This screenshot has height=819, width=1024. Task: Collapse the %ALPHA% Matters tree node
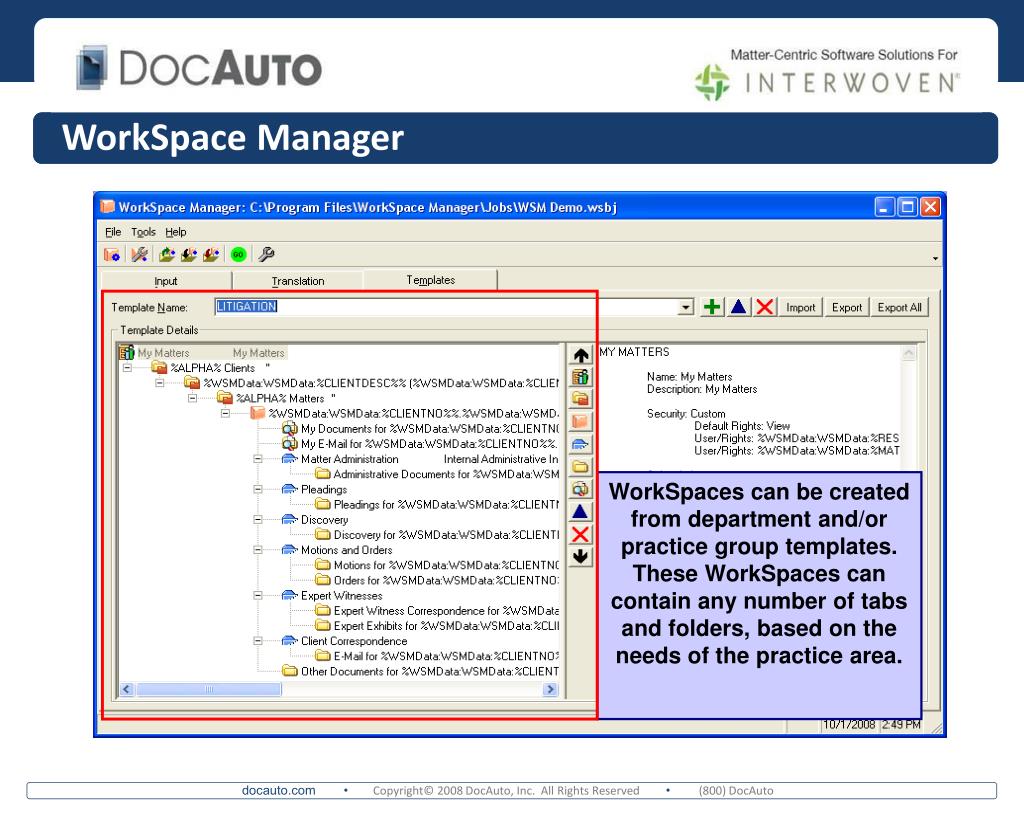coord(193,398)
